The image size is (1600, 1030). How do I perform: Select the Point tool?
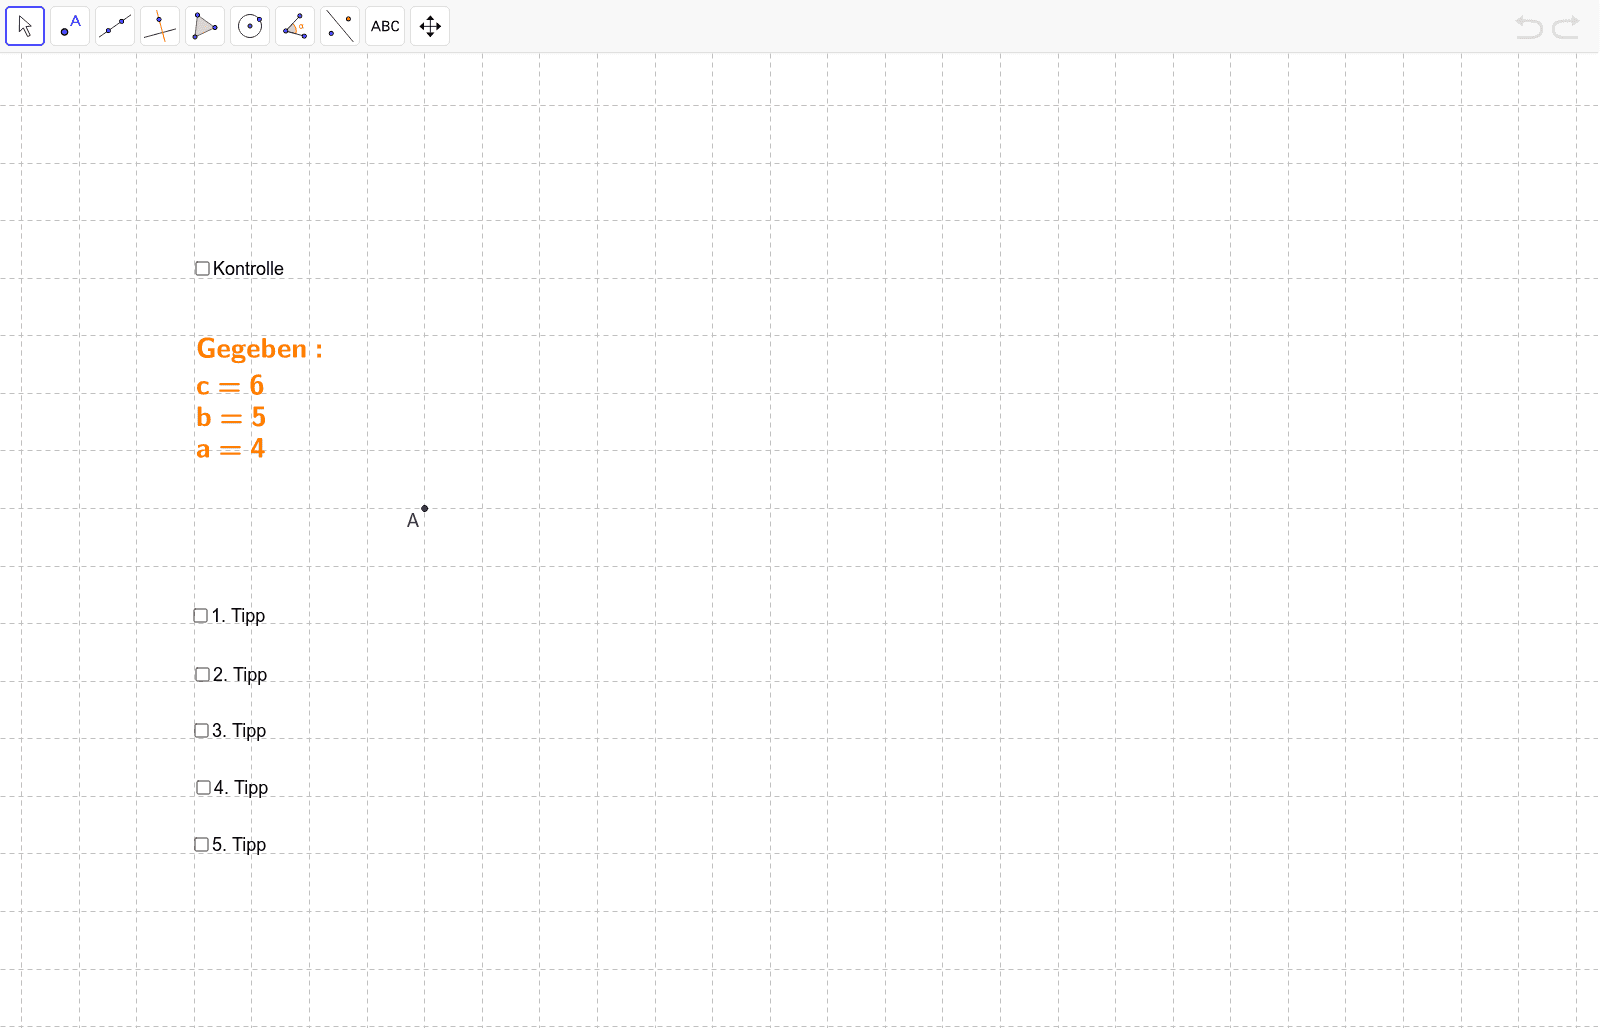[70, 26]
